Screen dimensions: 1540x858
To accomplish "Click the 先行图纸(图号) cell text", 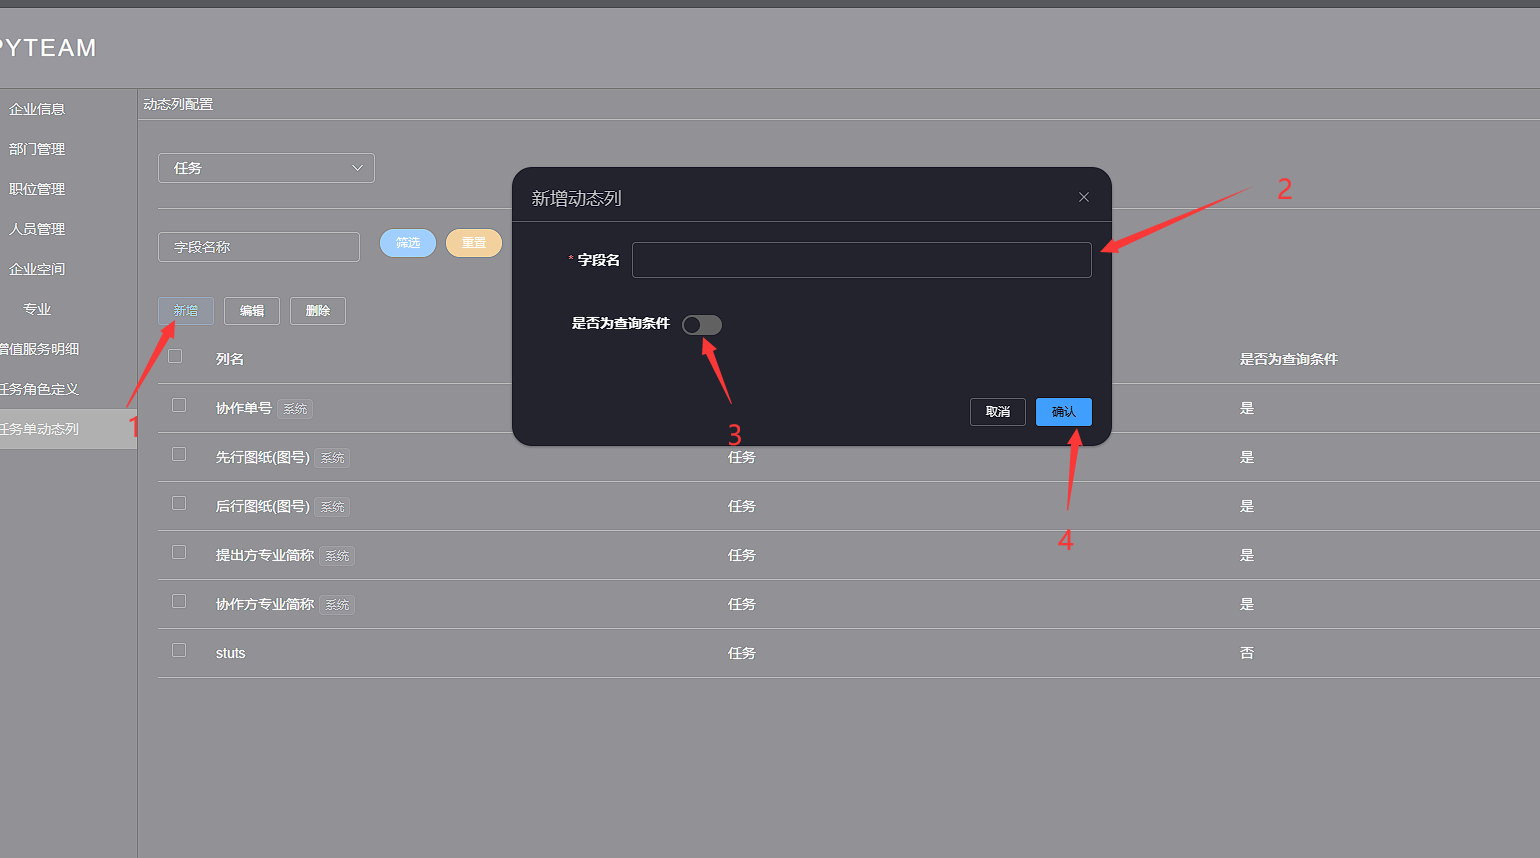I will click(263, 457).
